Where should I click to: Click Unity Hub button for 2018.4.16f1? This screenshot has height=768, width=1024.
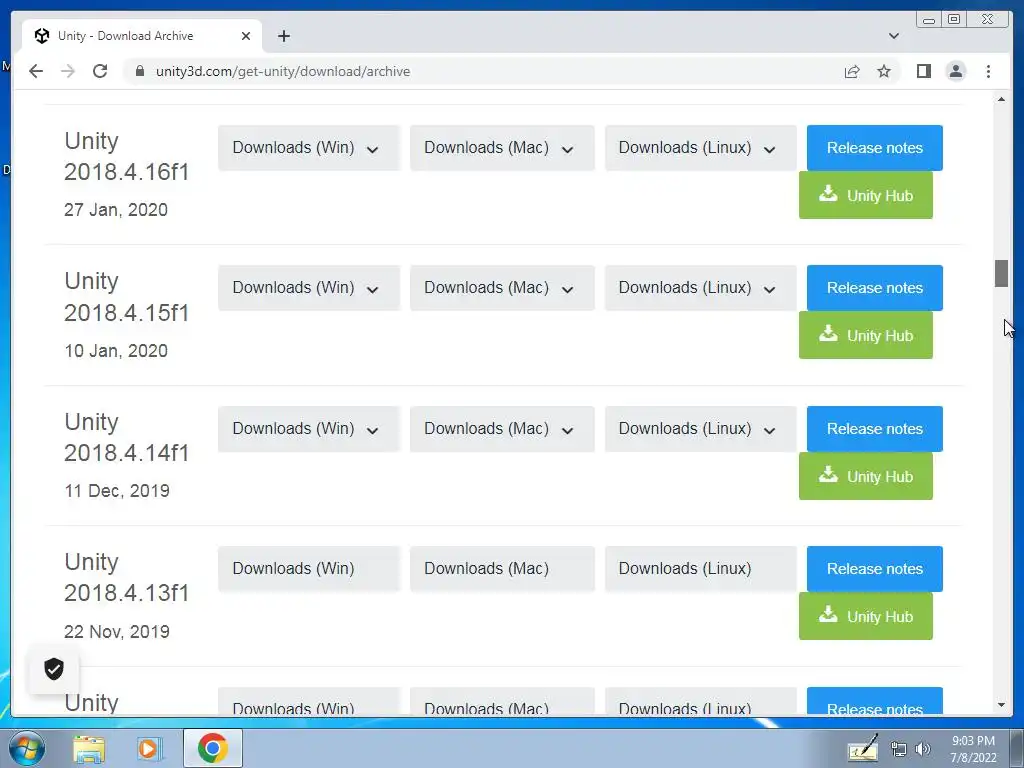point(865,195)
